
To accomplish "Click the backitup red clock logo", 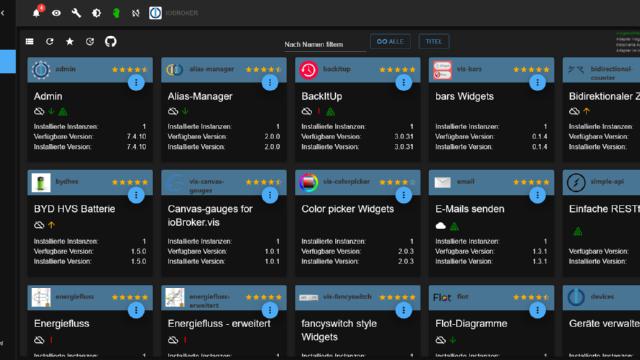I will click(309, 70).
